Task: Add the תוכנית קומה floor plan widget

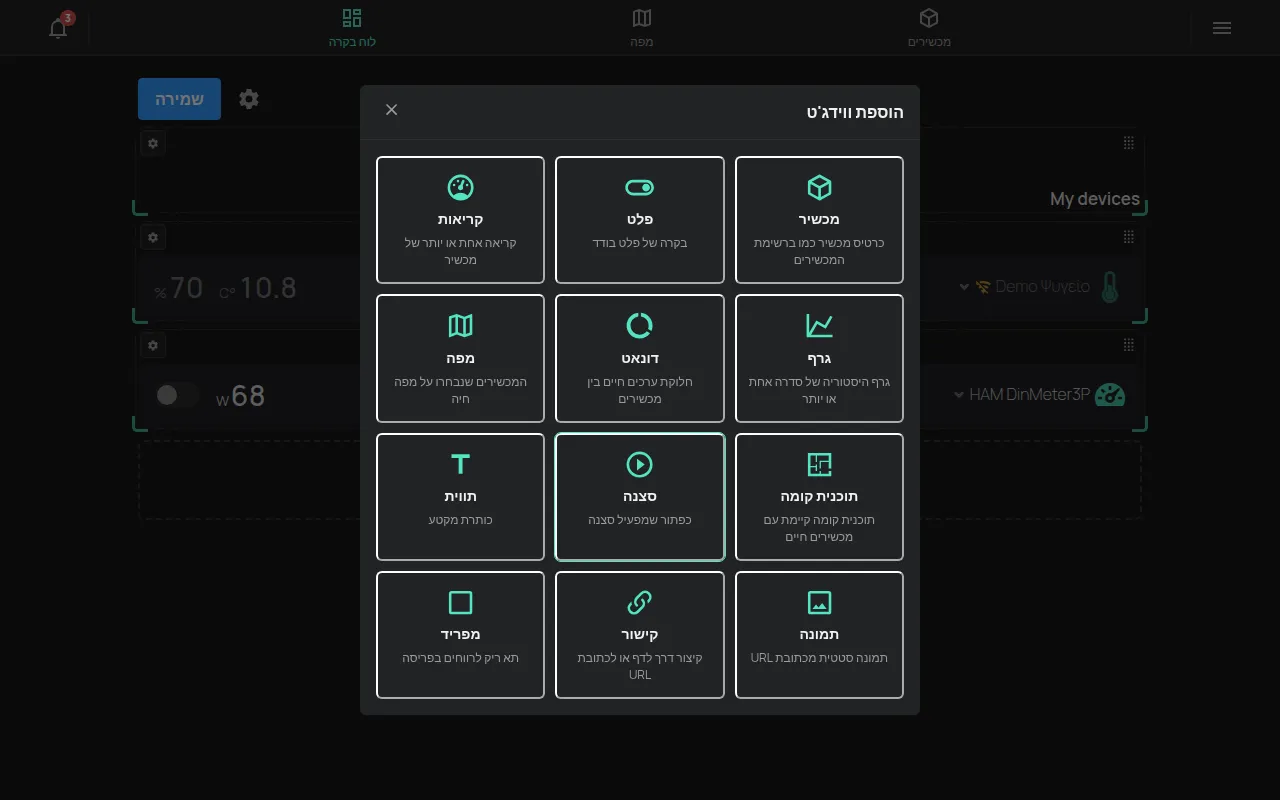Action: pyautogui.click(x=819, y=497)
